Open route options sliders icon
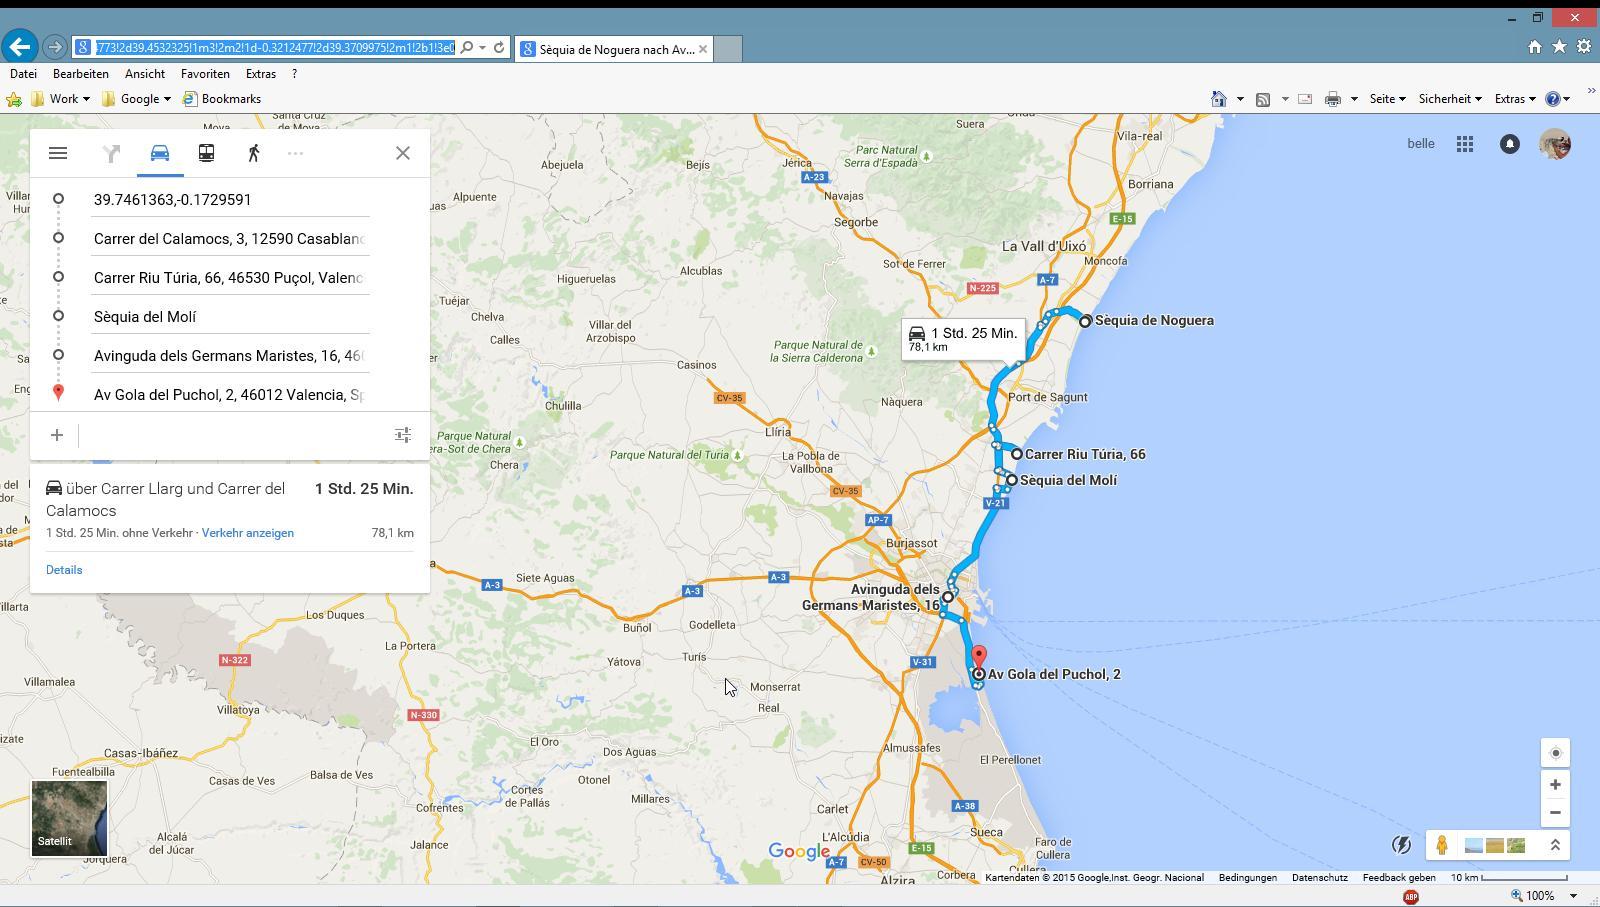This screenshot has height=907, width=1600. (x=403, y=435)
